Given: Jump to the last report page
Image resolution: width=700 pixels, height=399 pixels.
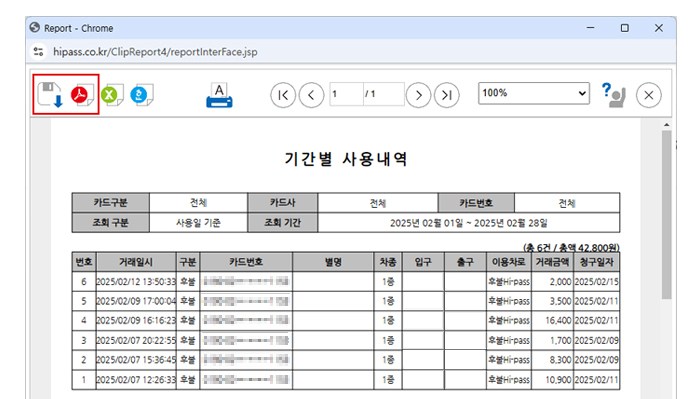Looking at the screenshot, I should coord(447,95).
